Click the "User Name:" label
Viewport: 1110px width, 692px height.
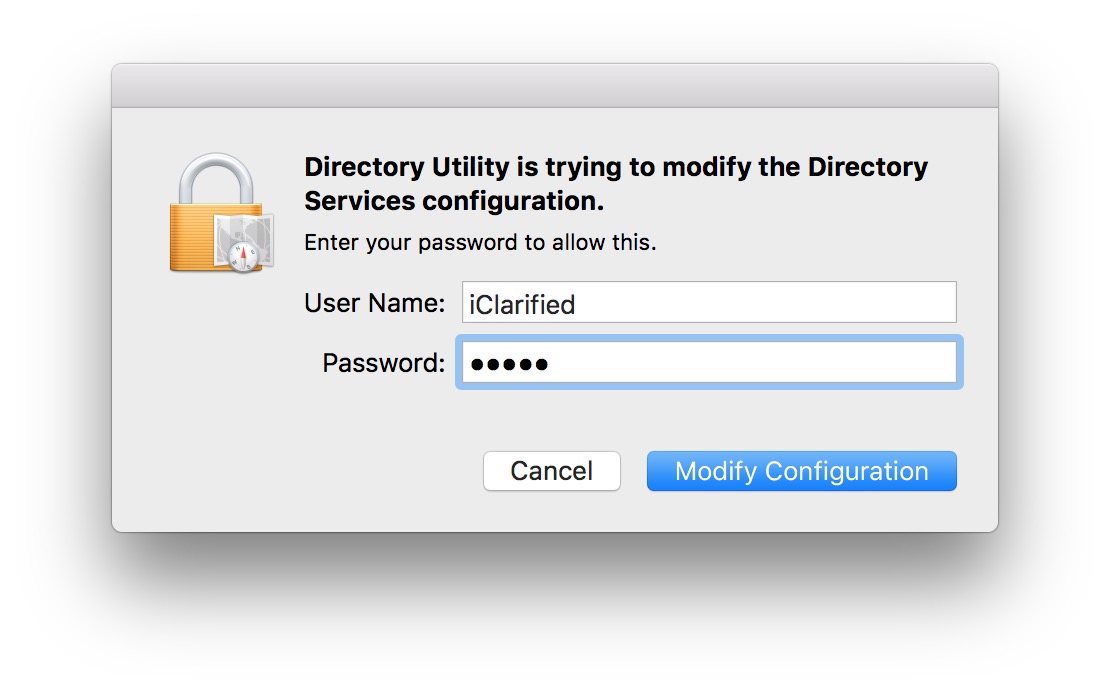coord(374,303)
